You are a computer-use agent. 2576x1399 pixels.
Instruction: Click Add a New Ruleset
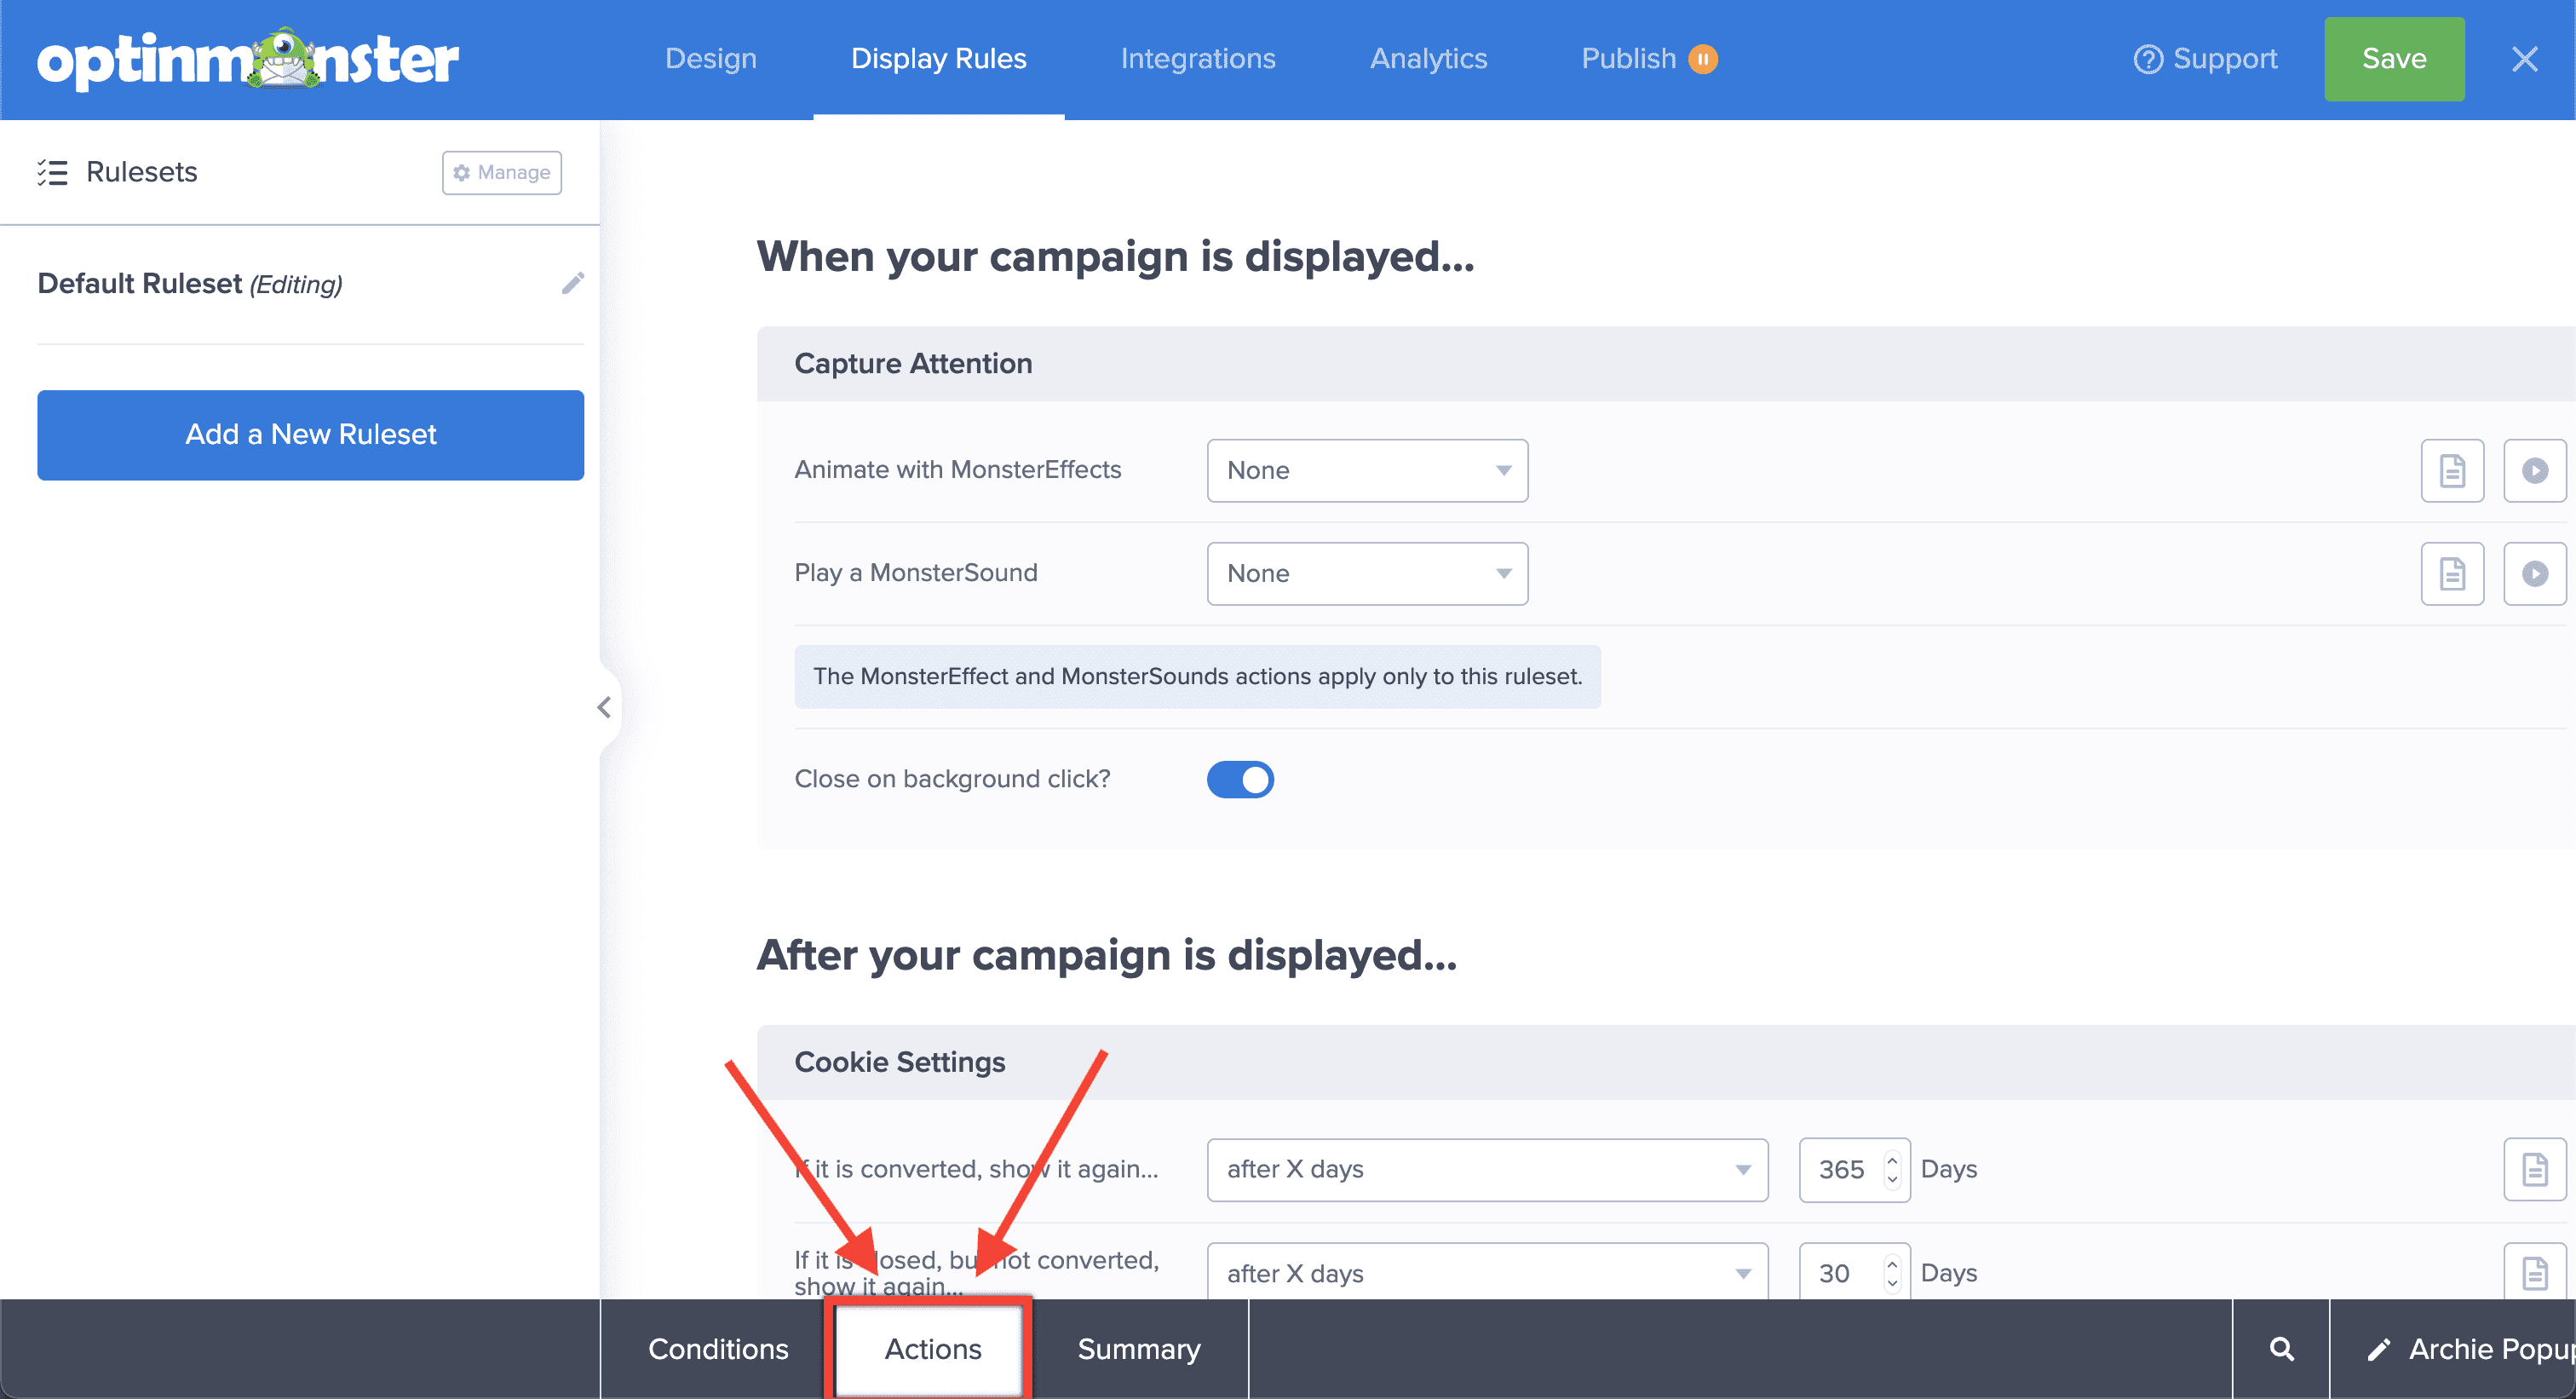310,434
